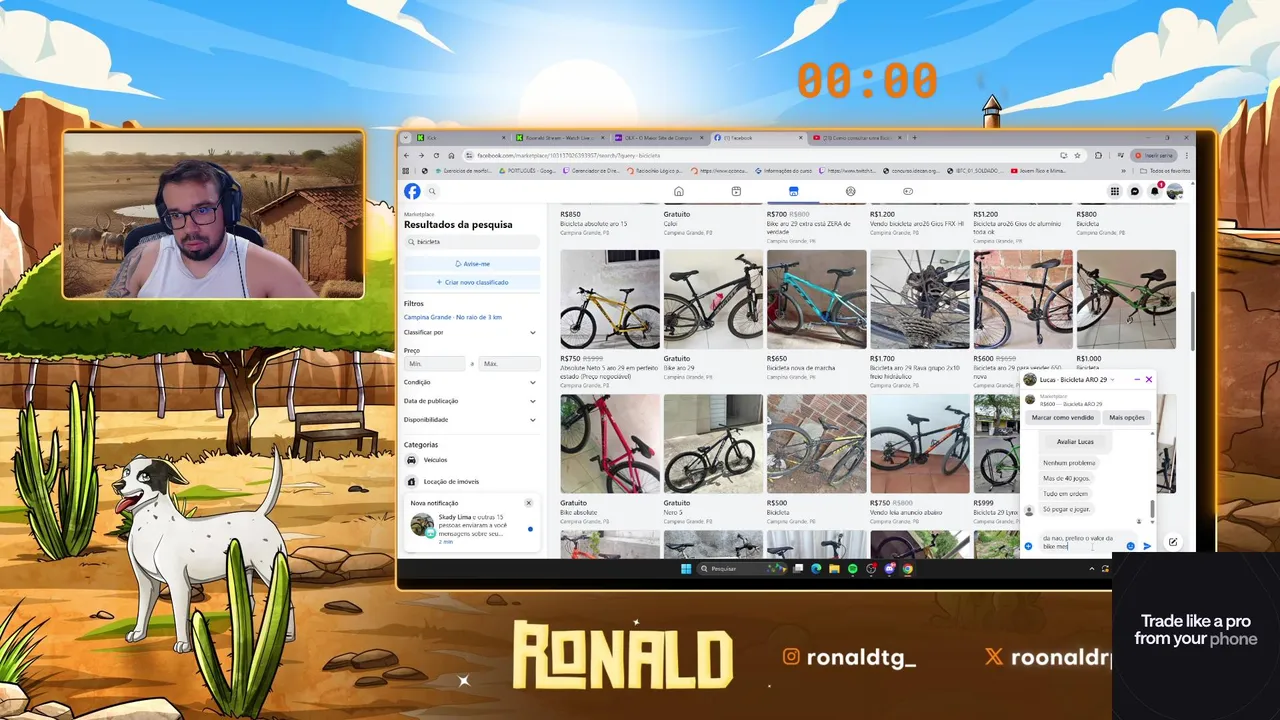Screen dimensions: 1280x720
Task: Close the Lucas chat window
Action: (1149, 380)
